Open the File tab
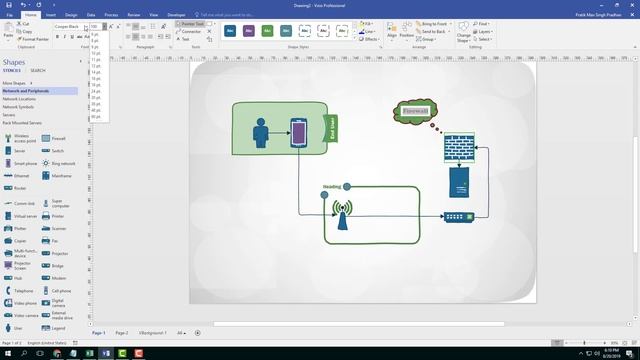 click(x=9, y=15)
